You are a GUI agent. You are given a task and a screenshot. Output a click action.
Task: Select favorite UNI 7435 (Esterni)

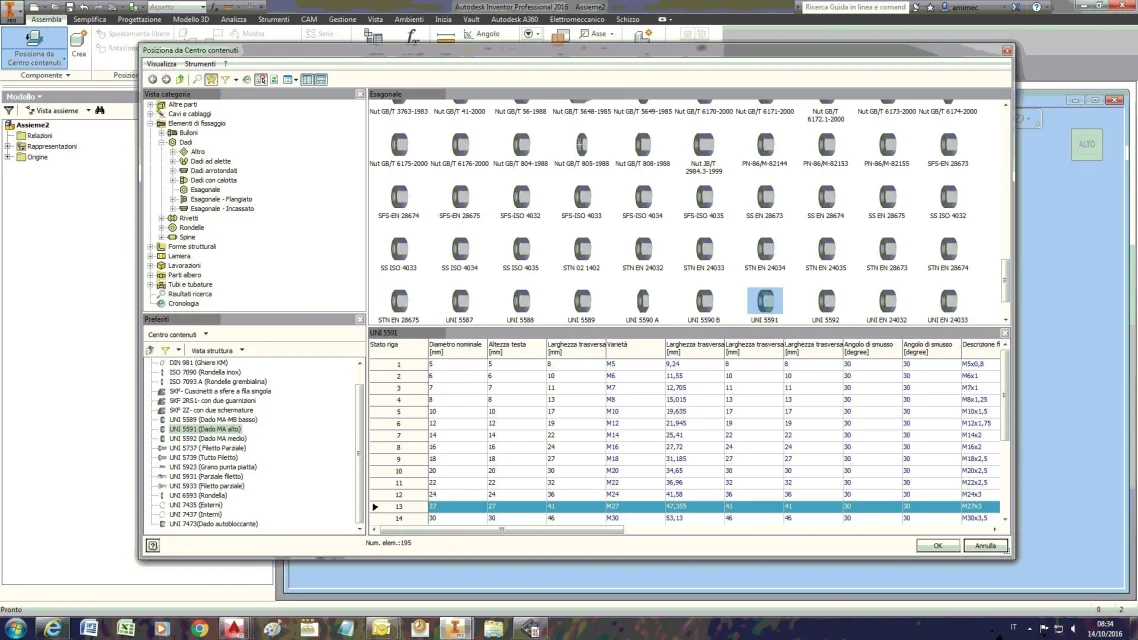[x=195, y=505]
